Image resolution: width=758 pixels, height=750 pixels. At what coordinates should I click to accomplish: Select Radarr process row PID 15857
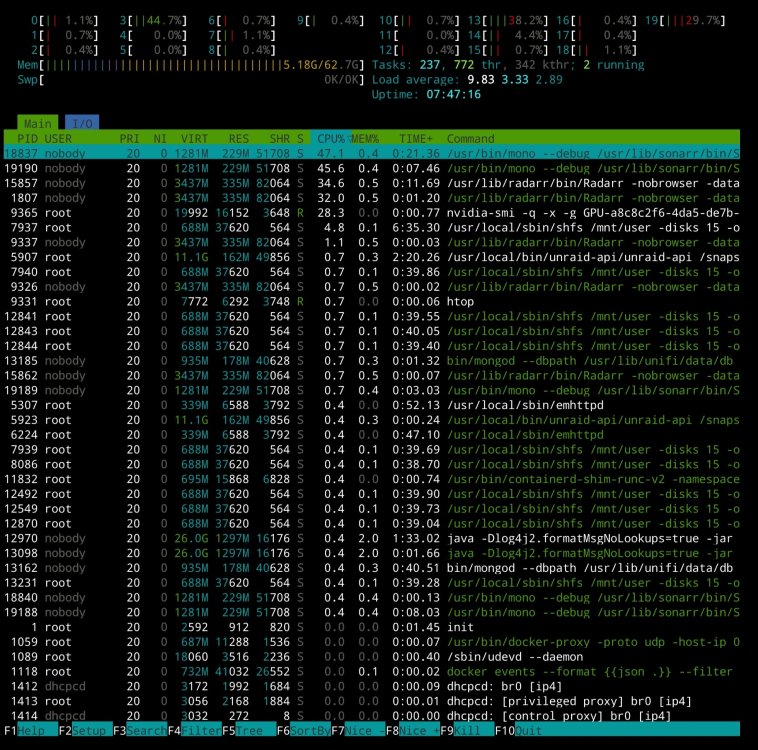pyautogui.click(x=372, y=183)
